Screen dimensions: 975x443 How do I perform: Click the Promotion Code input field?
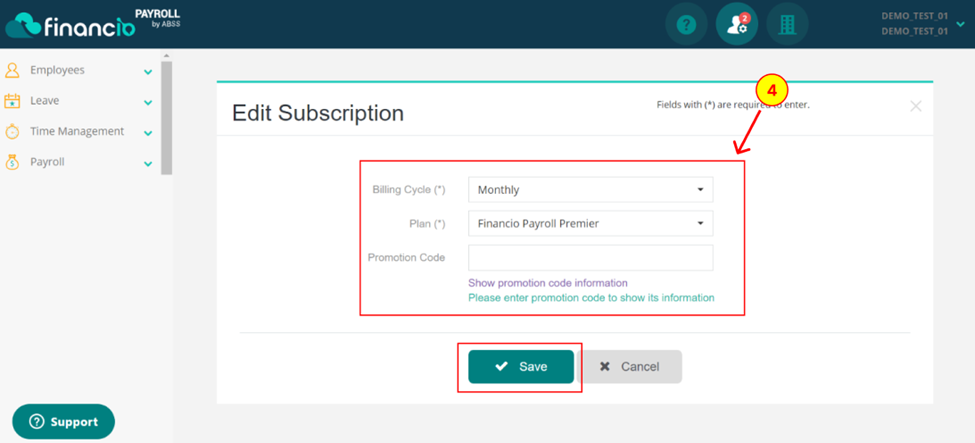click(x=591, y=258)
